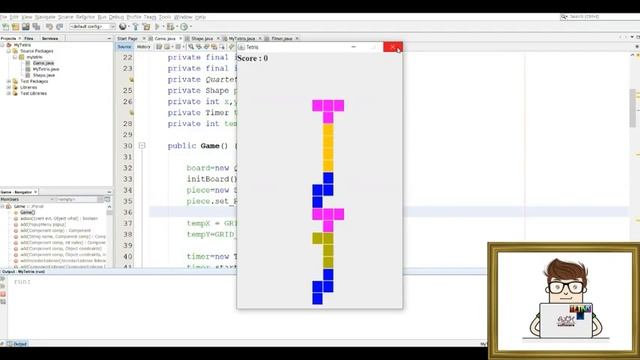Click the Undo toolbar icon

coord(49,27)
